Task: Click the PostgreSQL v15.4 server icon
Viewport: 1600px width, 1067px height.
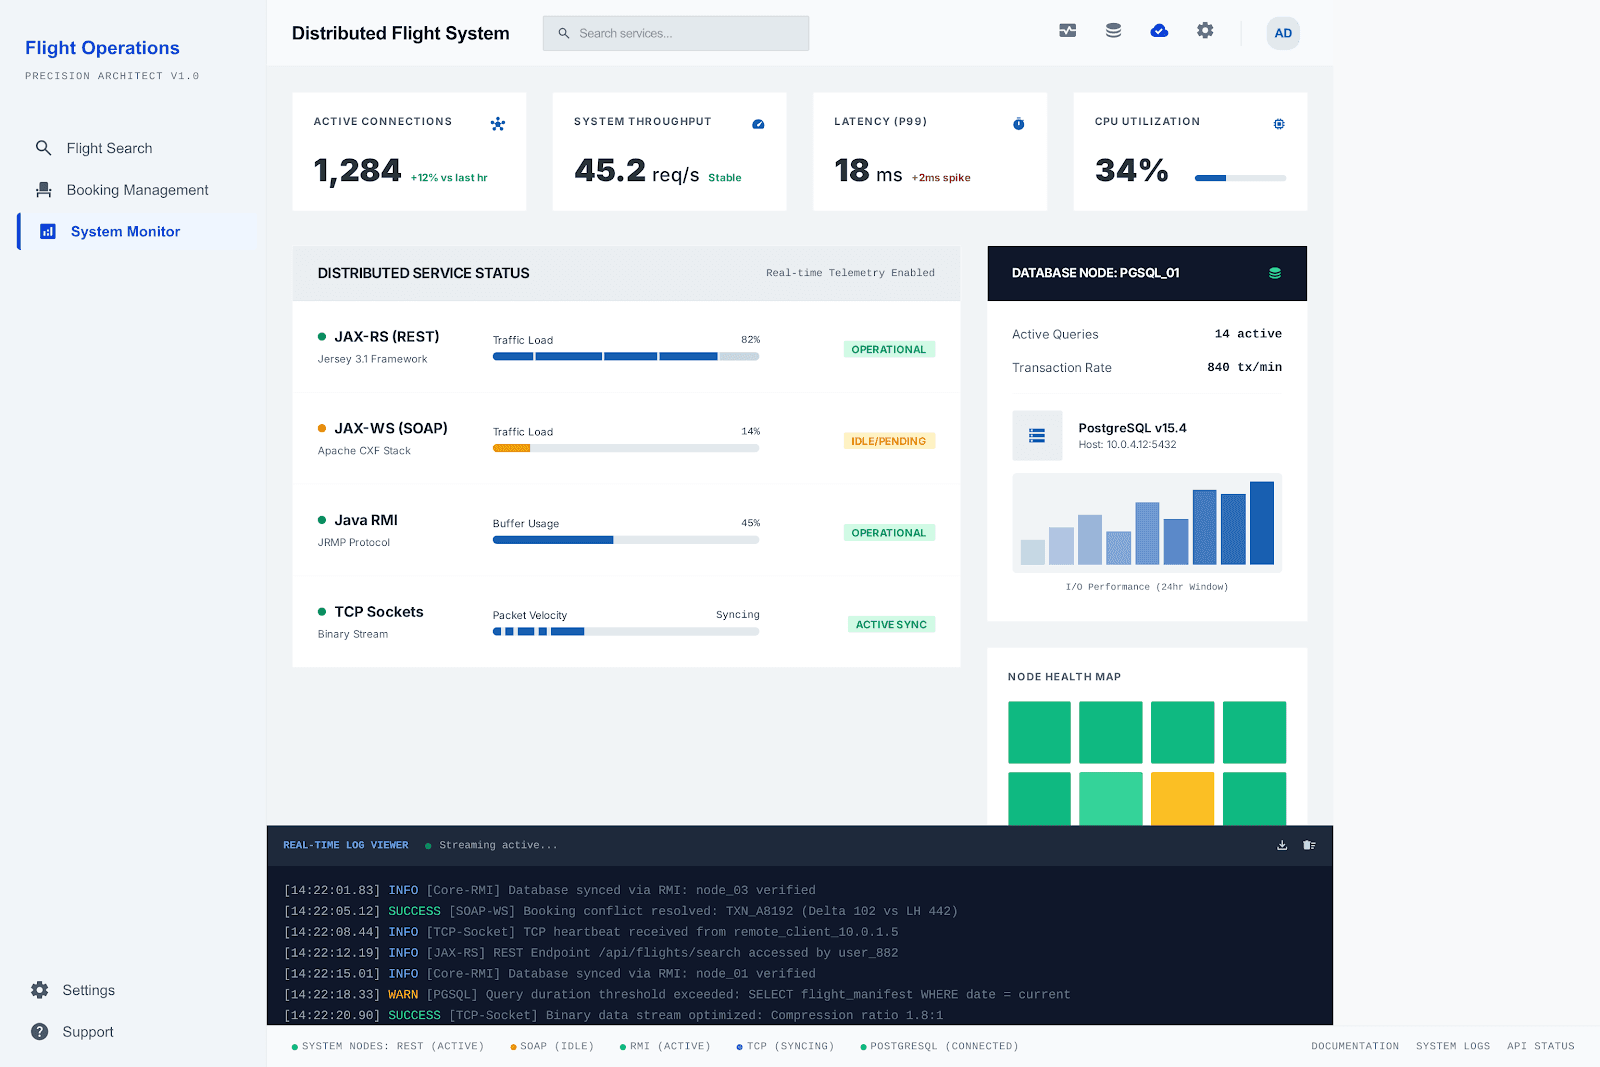Action: [1037, 436]
